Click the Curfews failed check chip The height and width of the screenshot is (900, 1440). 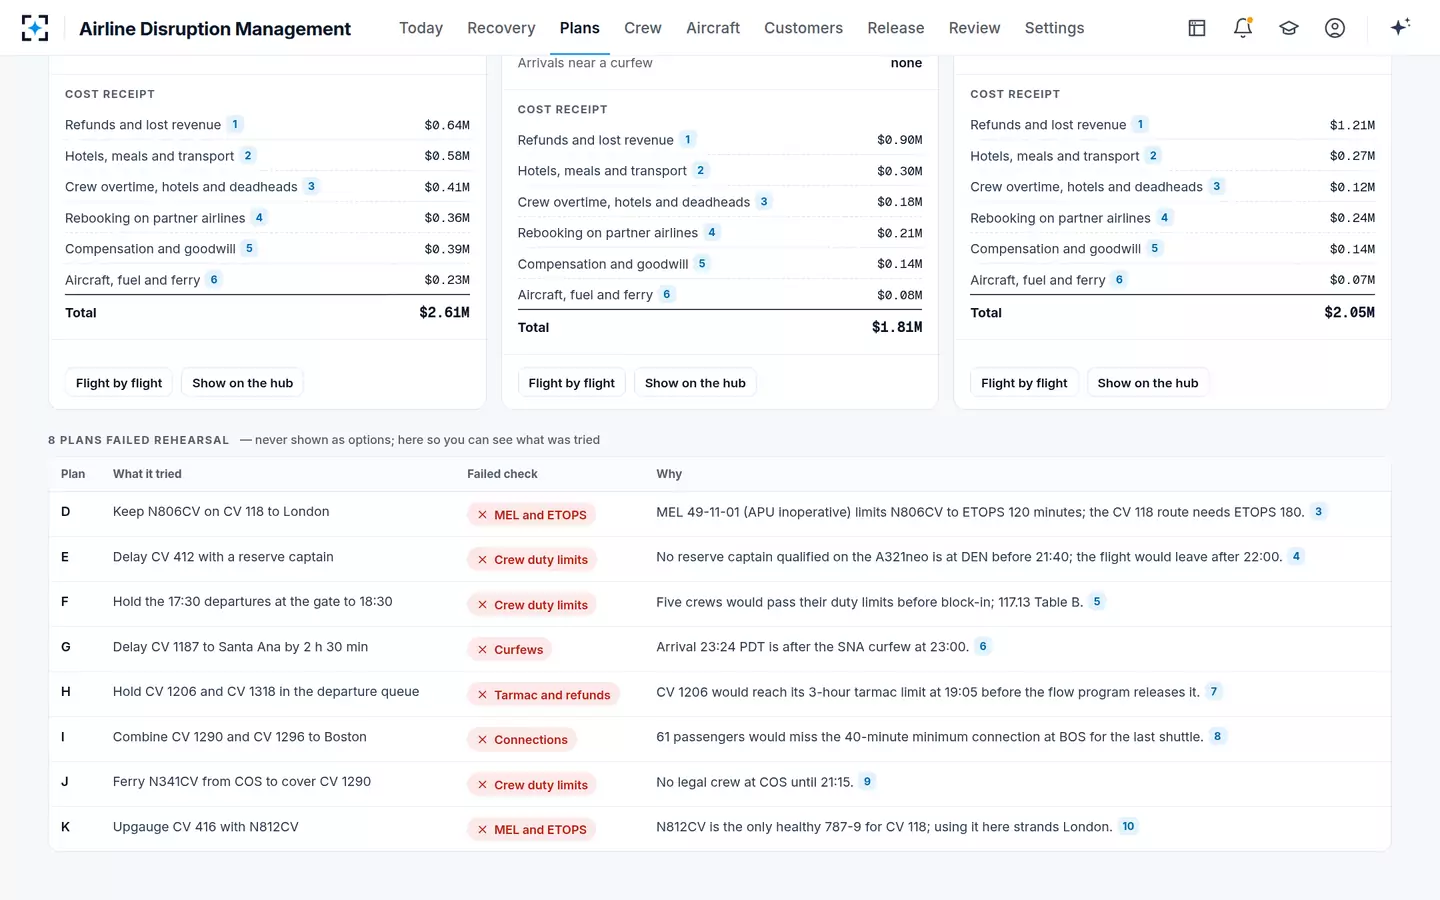(509, 650)
